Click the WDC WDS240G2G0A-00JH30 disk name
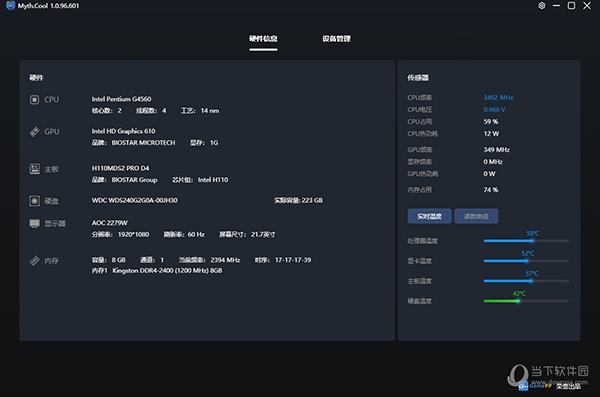The width and height of the screenshot is (600, 397). [x=134, y=200]
